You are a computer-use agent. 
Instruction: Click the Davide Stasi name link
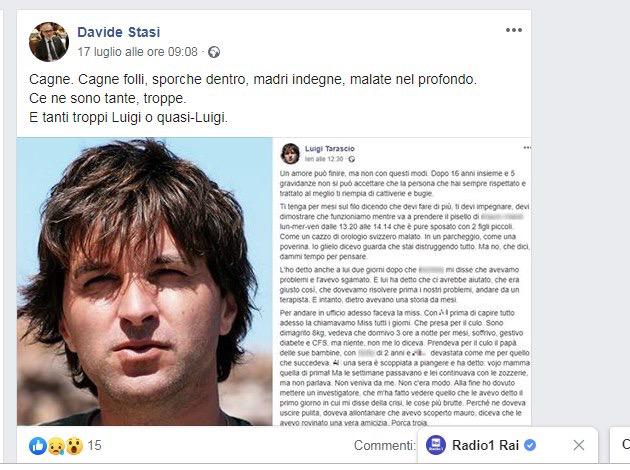click(x=119, y=32)
